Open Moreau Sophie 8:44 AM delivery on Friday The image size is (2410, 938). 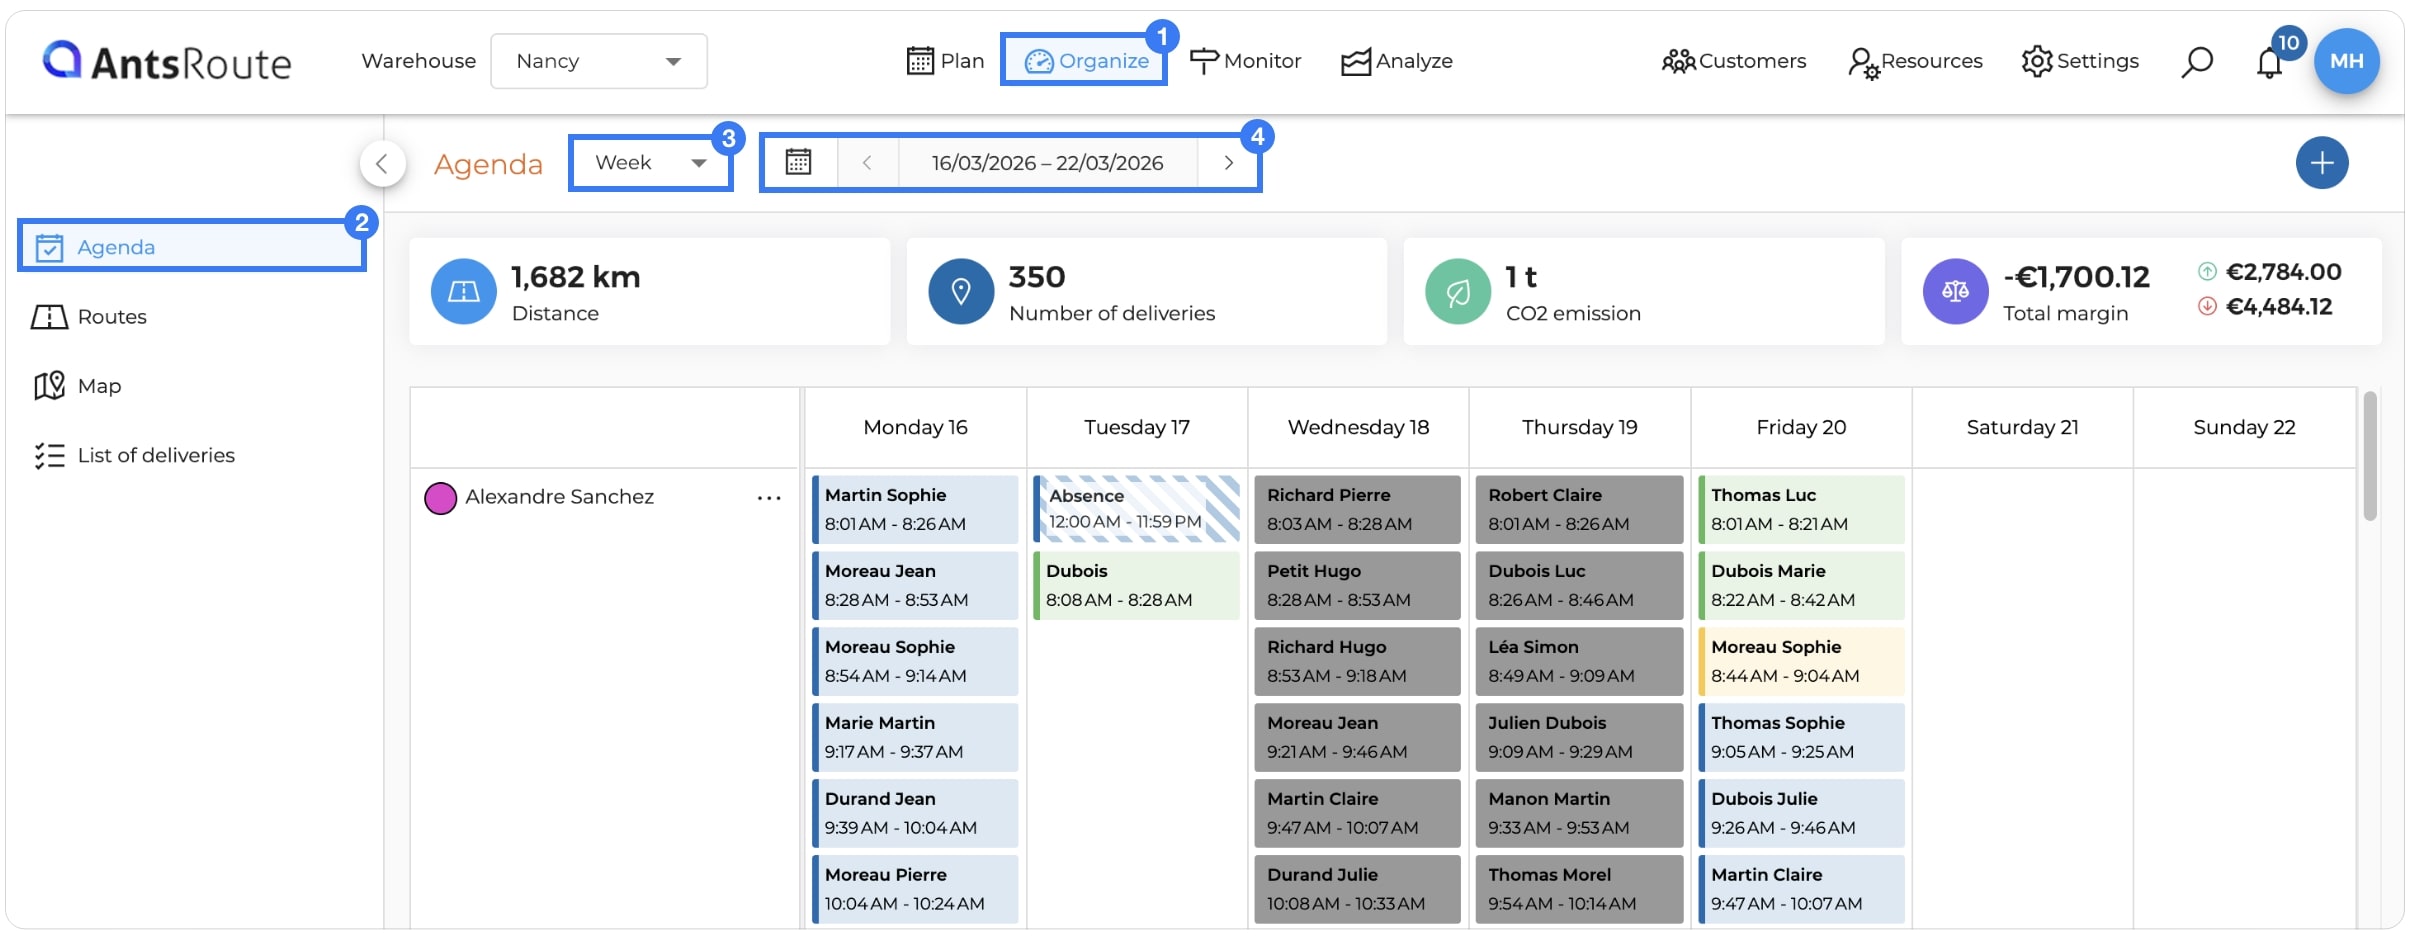click(1801, 662)
